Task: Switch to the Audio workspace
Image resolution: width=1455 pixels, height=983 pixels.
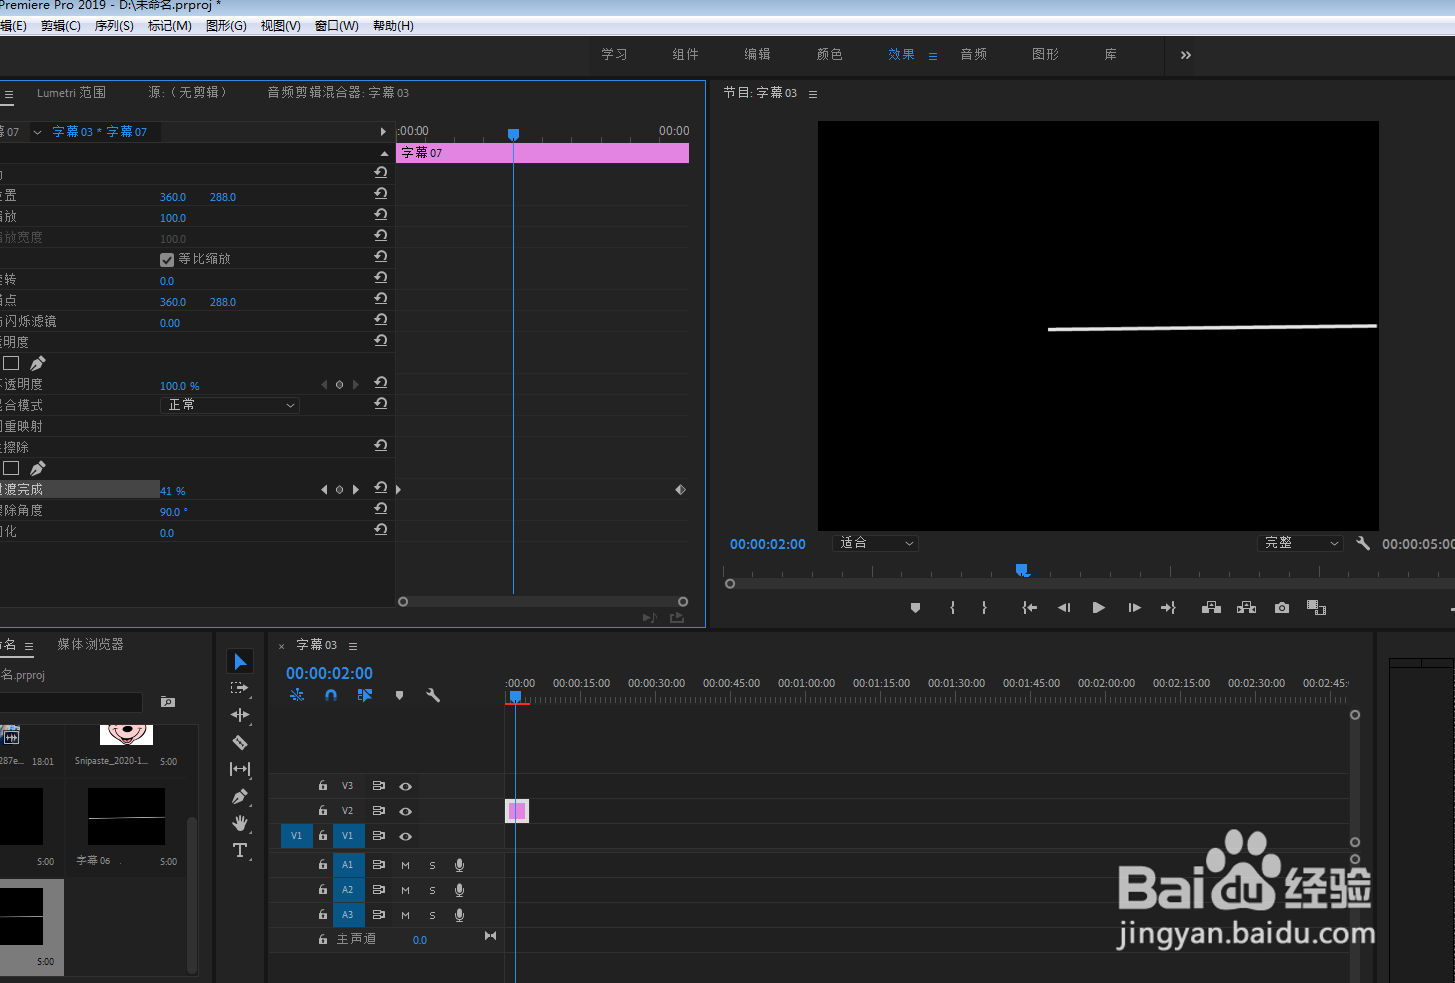Action: [974, 55]
